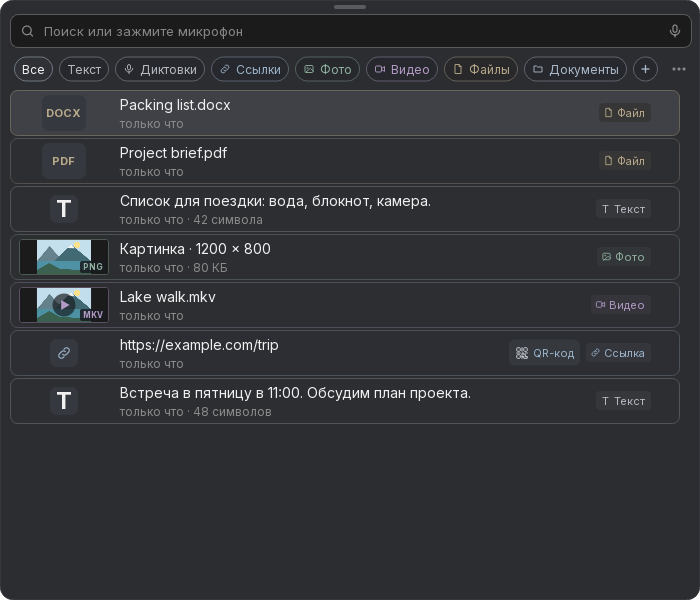The width and height of the screenshot is (700, 600).
Task: Click the T icon of Список для поездки
Action: point(64,209)
